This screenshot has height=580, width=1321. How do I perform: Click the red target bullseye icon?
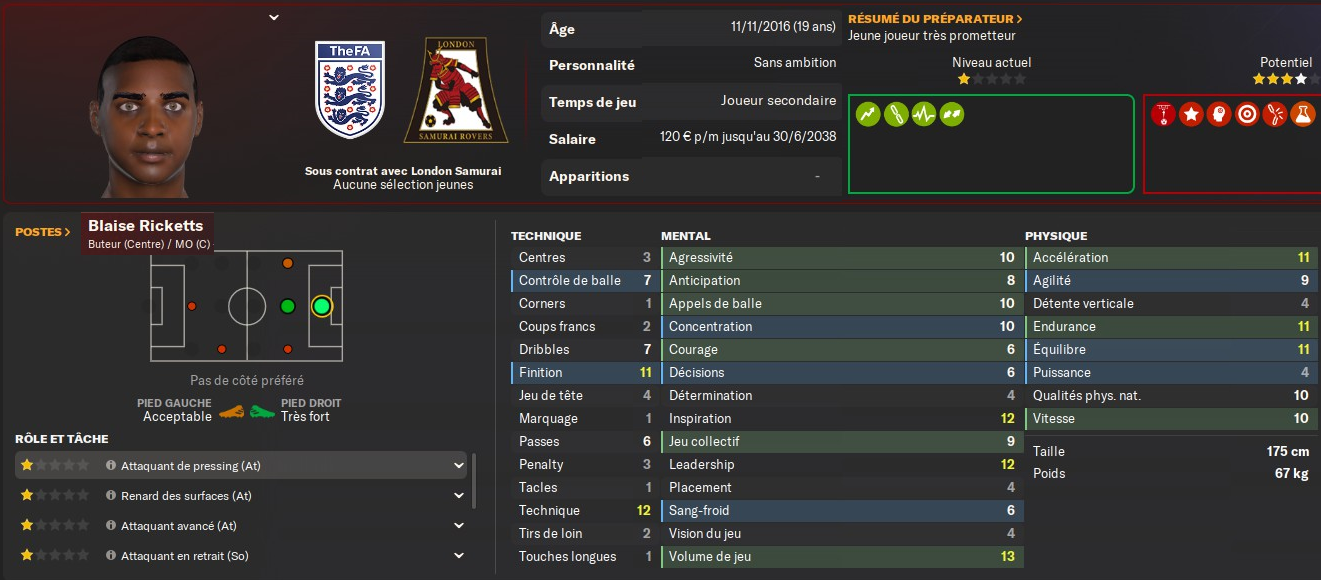click(x=1246, y=114)
